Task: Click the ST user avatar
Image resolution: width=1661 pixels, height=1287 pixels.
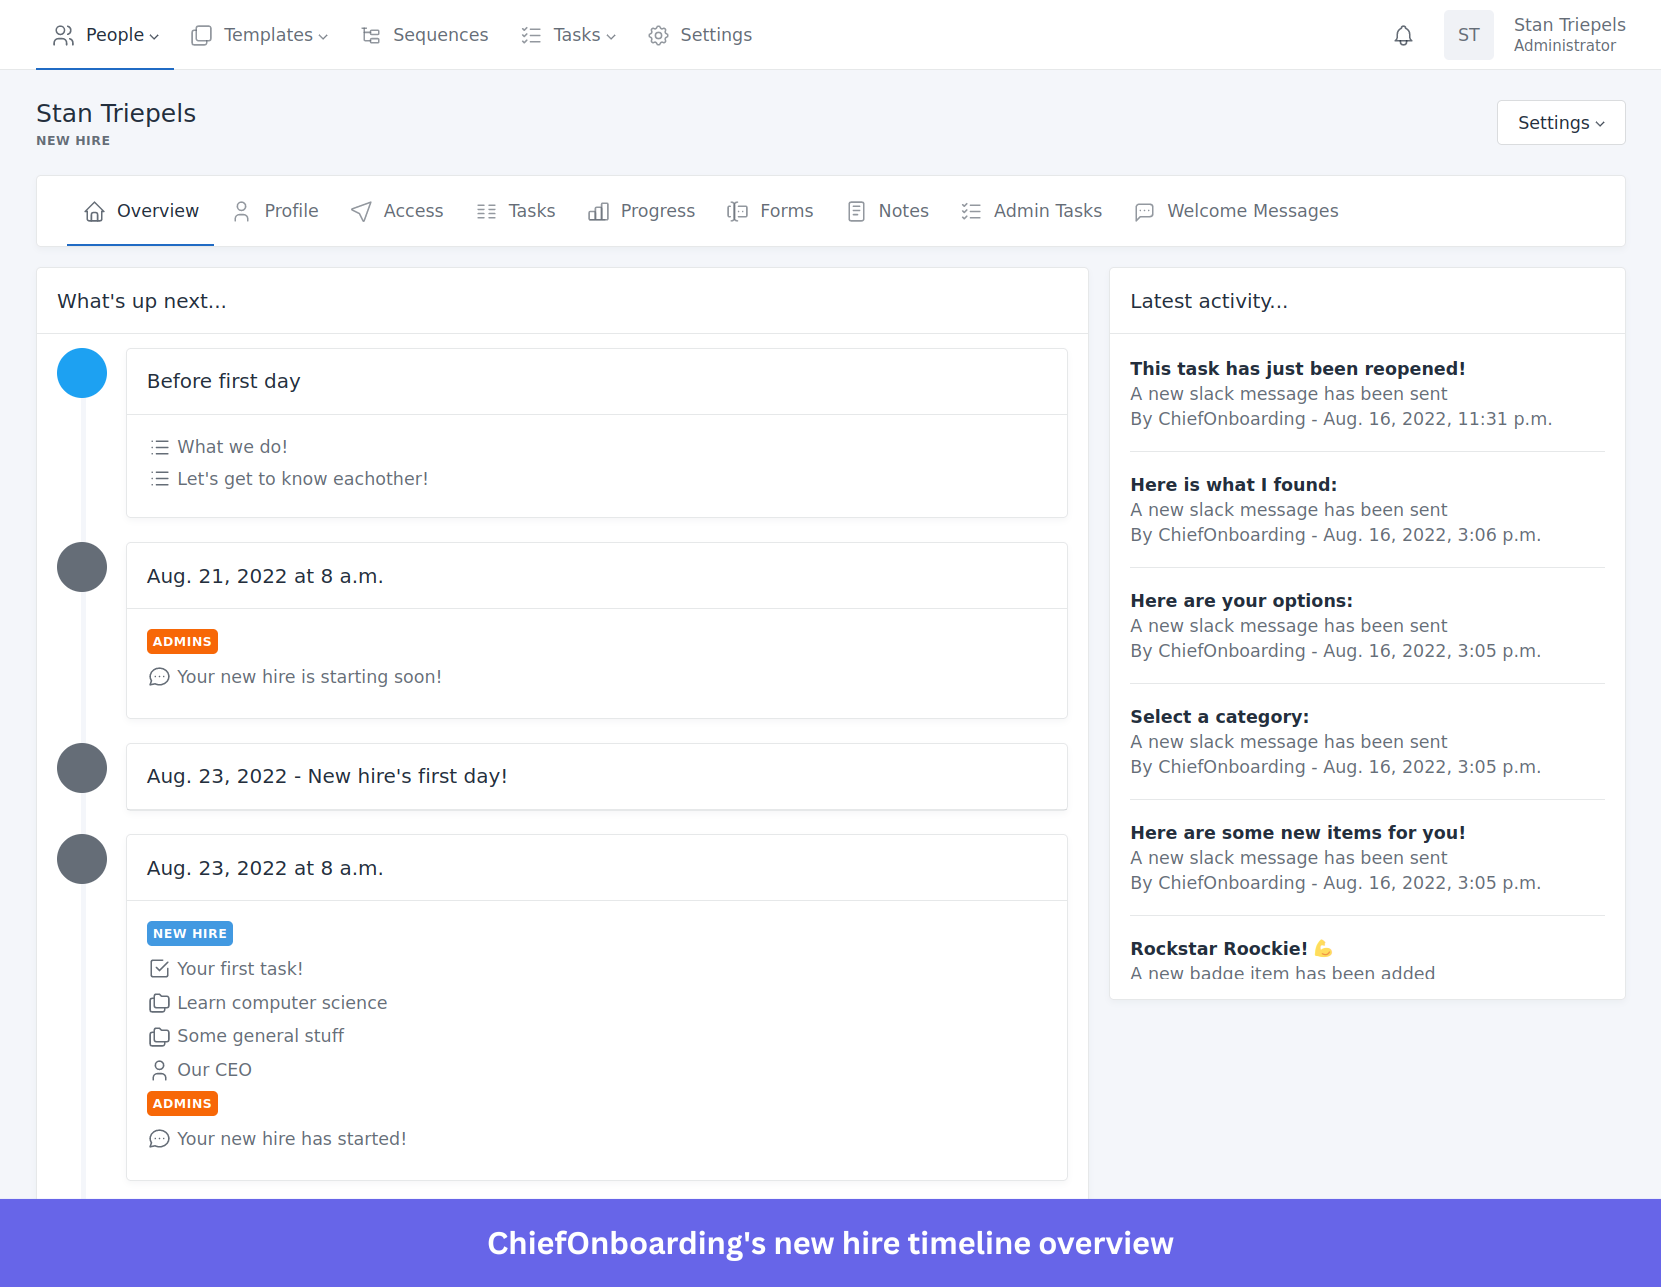Action: [1467, 35]
